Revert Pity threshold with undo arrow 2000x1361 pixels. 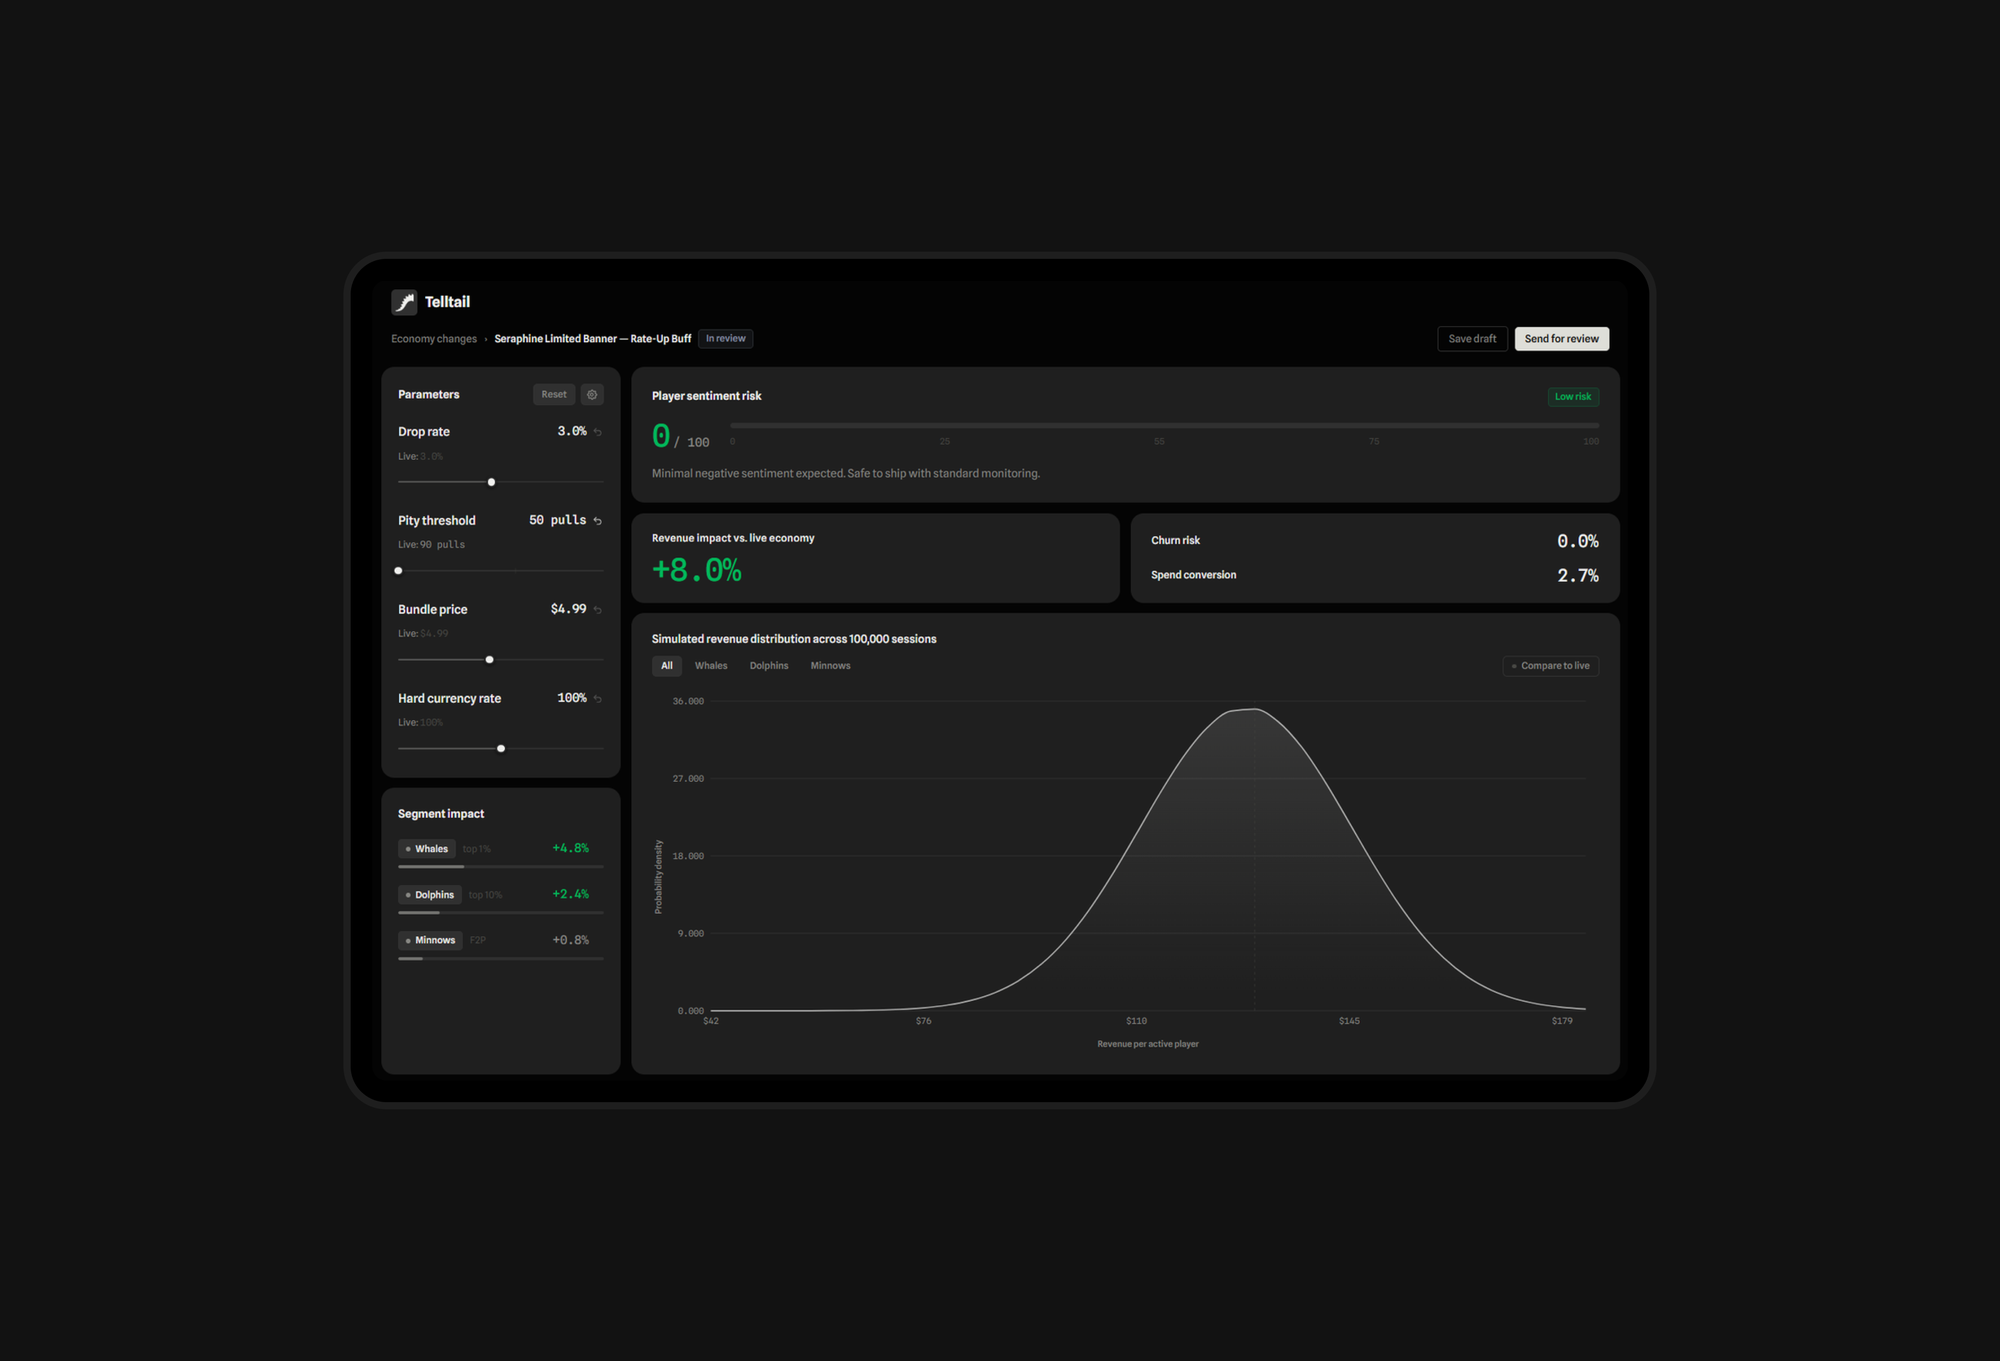point(598,521)
